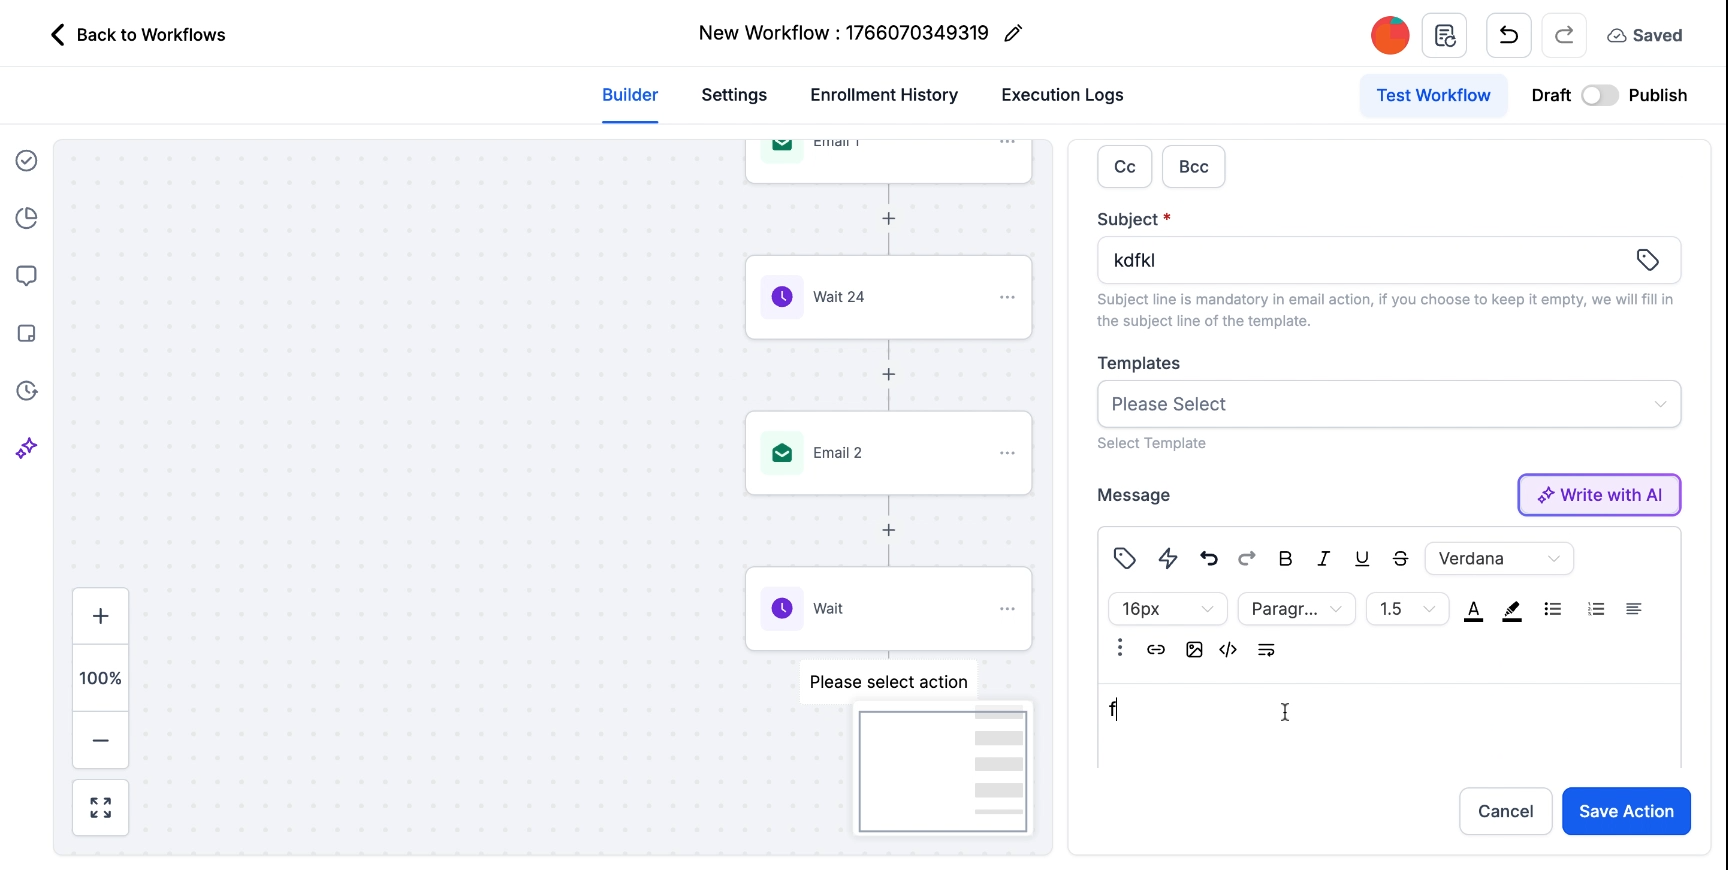Expand the Verdana font family dropdown
Screen dimensions: 1728x870
[x=1498, y=559]
